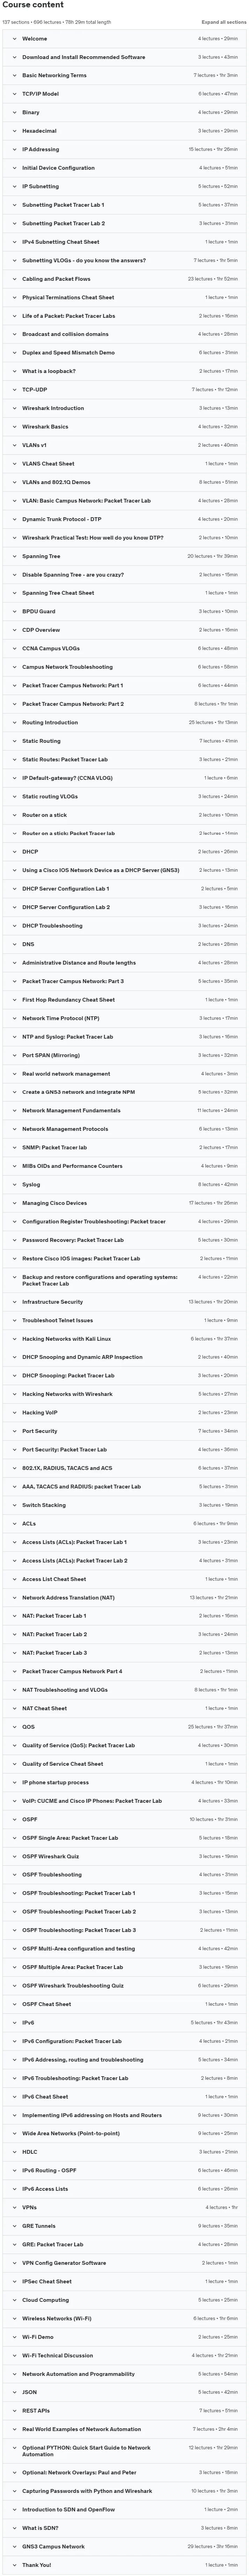Viewport: 249px width, 2576px height.
Task: Expand the Syslog section
Action: tap(124, 1184)
